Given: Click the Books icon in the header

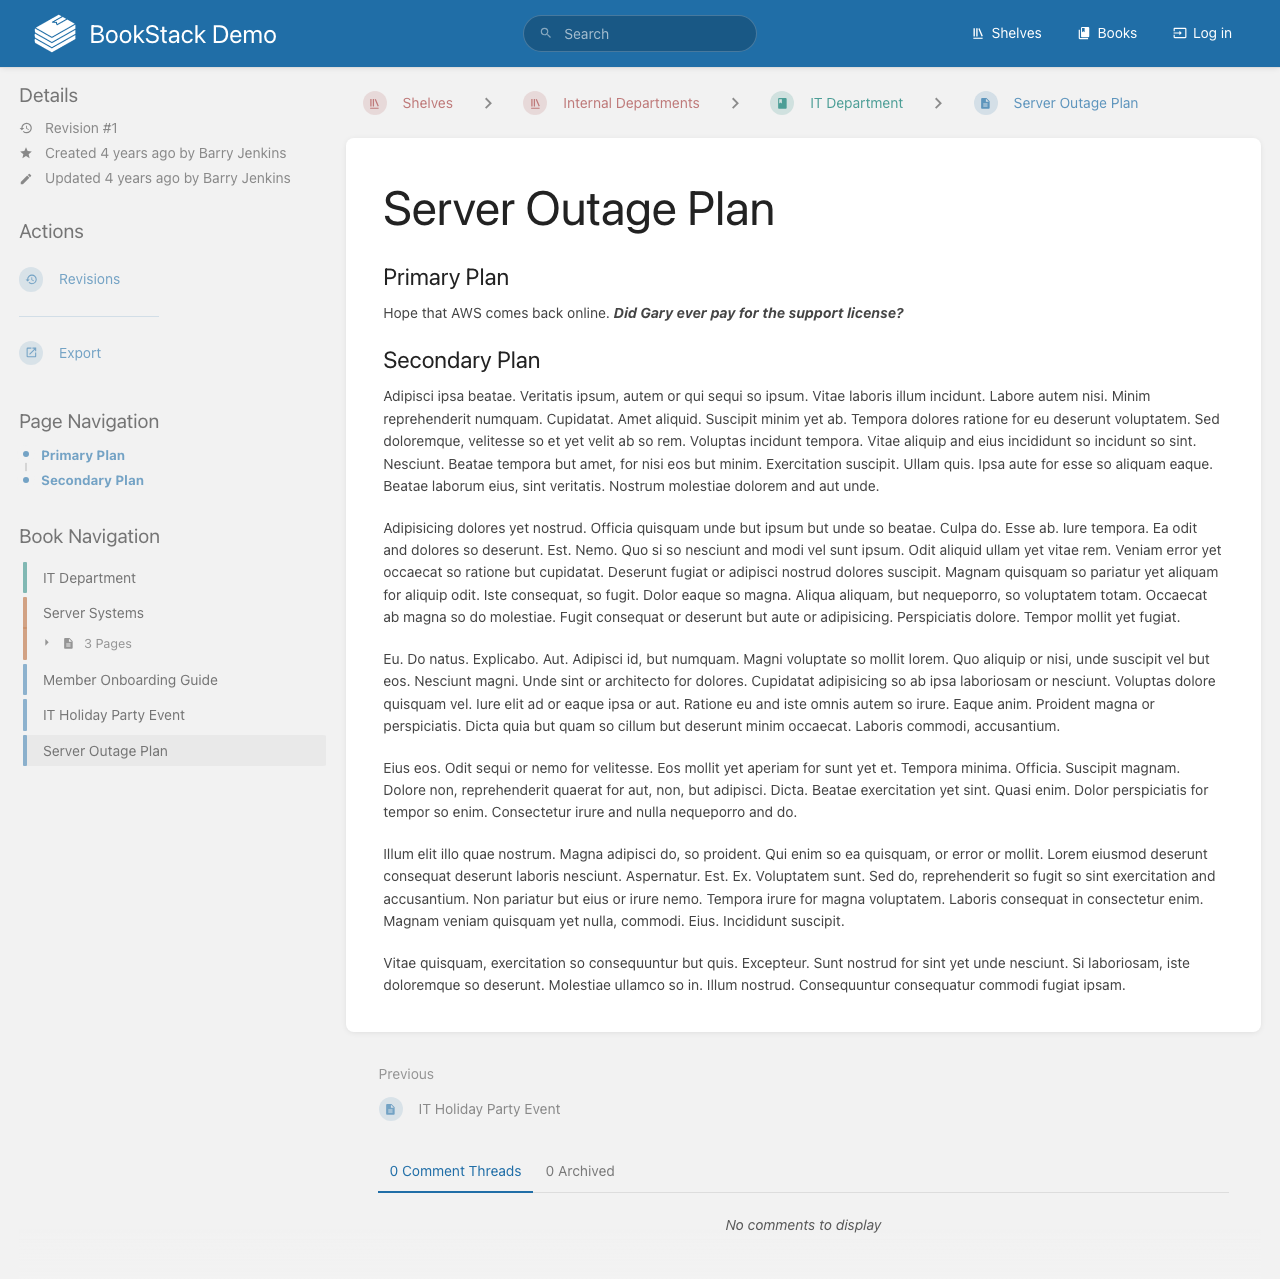Looking at the screenshot, I should [x=1084, y=33].
